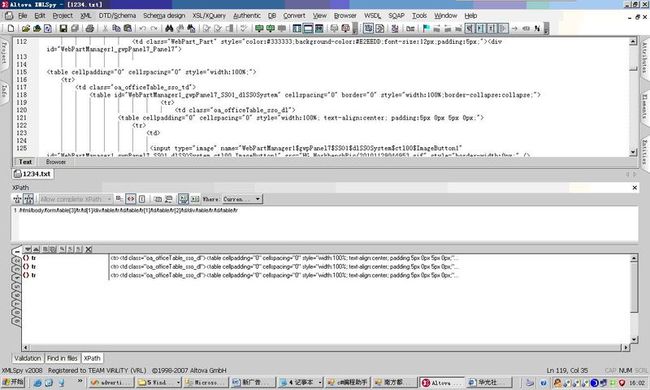Click the Redo arrow icon
This screenshot has height=390, width=650.
click(x=154, y=28)
